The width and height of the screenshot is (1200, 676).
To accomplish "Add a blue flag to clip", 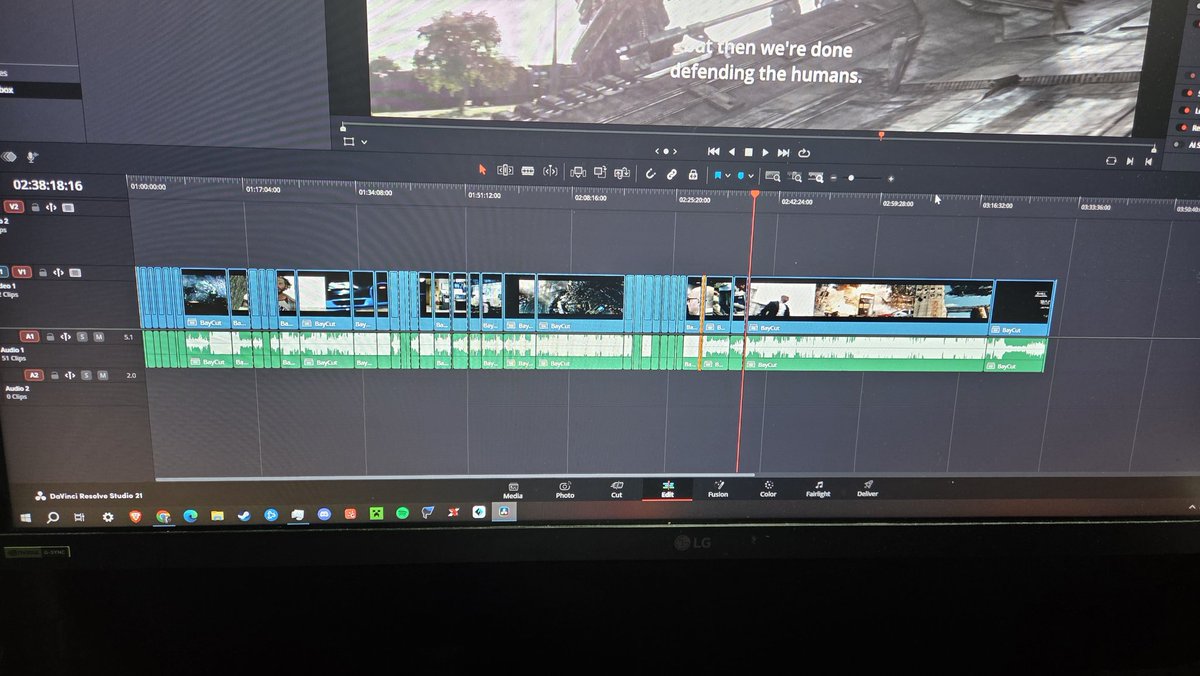I will 718,175.
